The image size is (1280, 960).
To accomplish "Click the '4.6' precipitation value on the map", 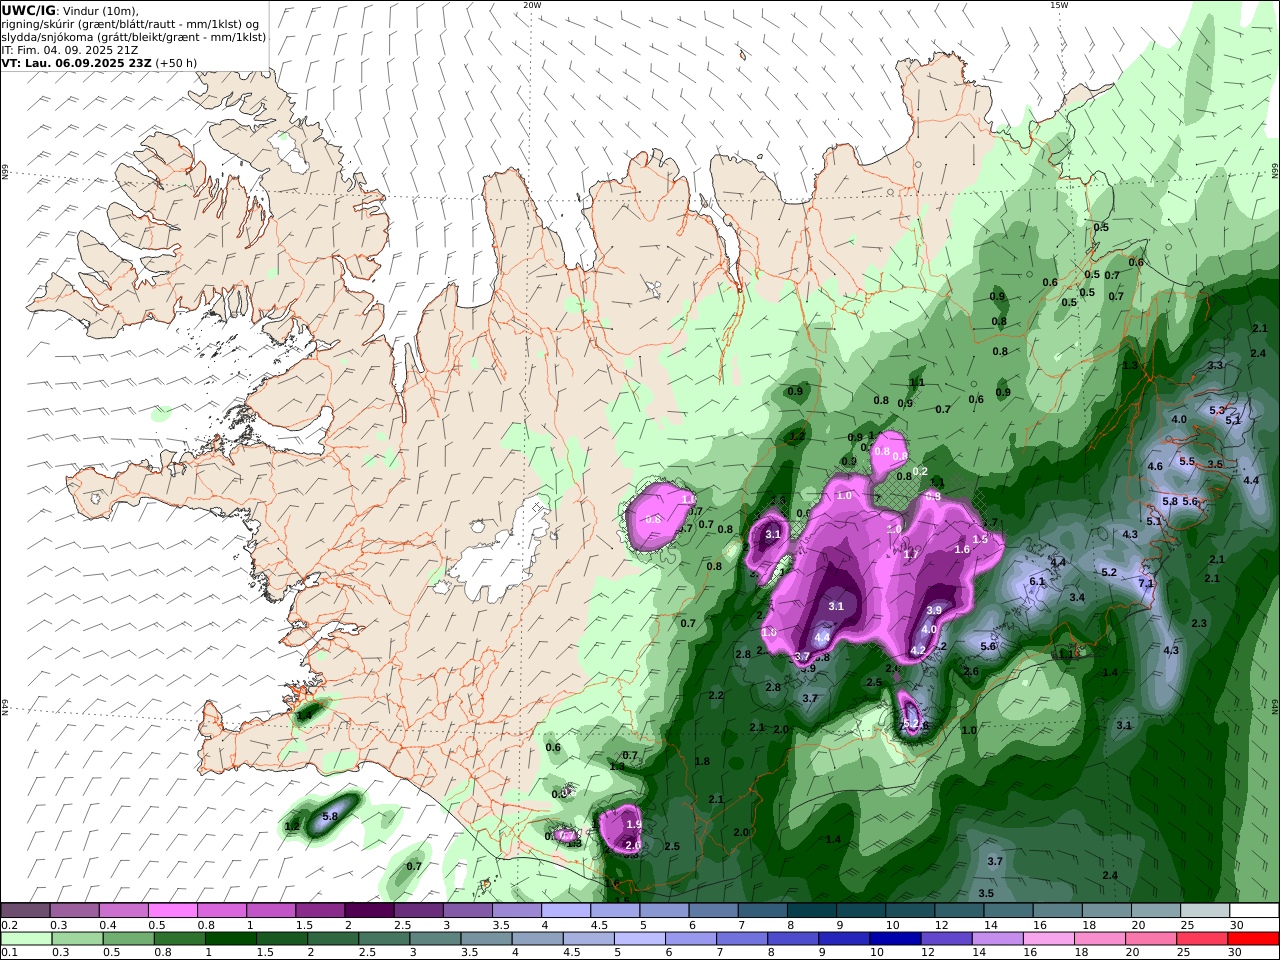I will click(x=1155, y=467).
